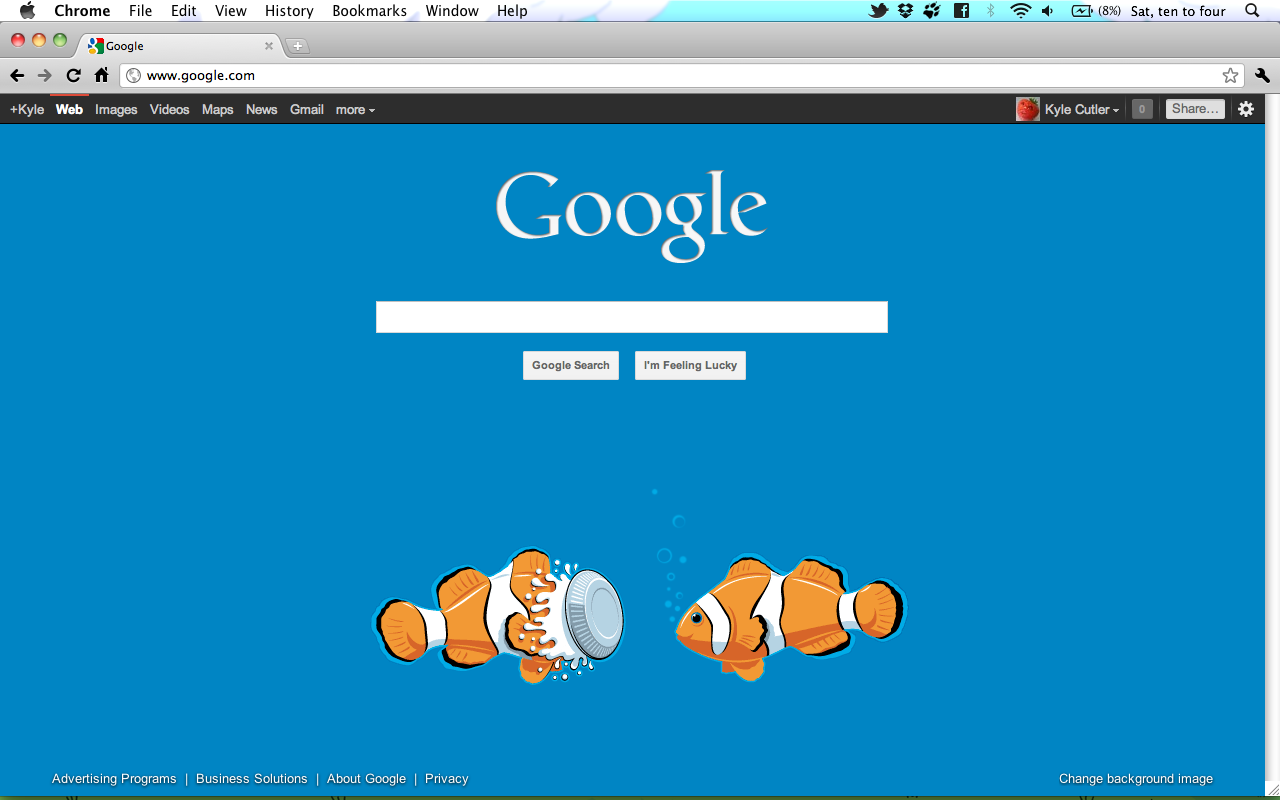Click the Dropbox menu bar icon
The width and height of the screenshot is (1280, 800).
pyautogui.click(x=906, y=11)
